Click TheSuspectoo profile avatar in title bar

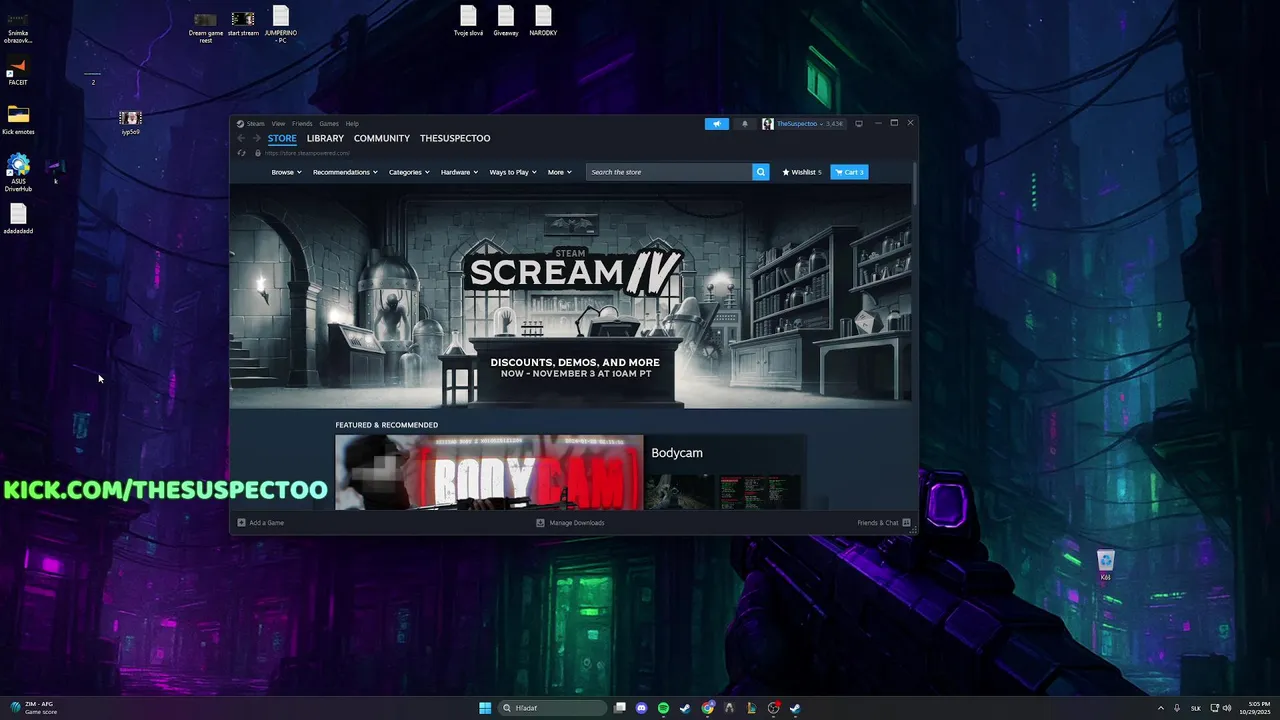767,124
